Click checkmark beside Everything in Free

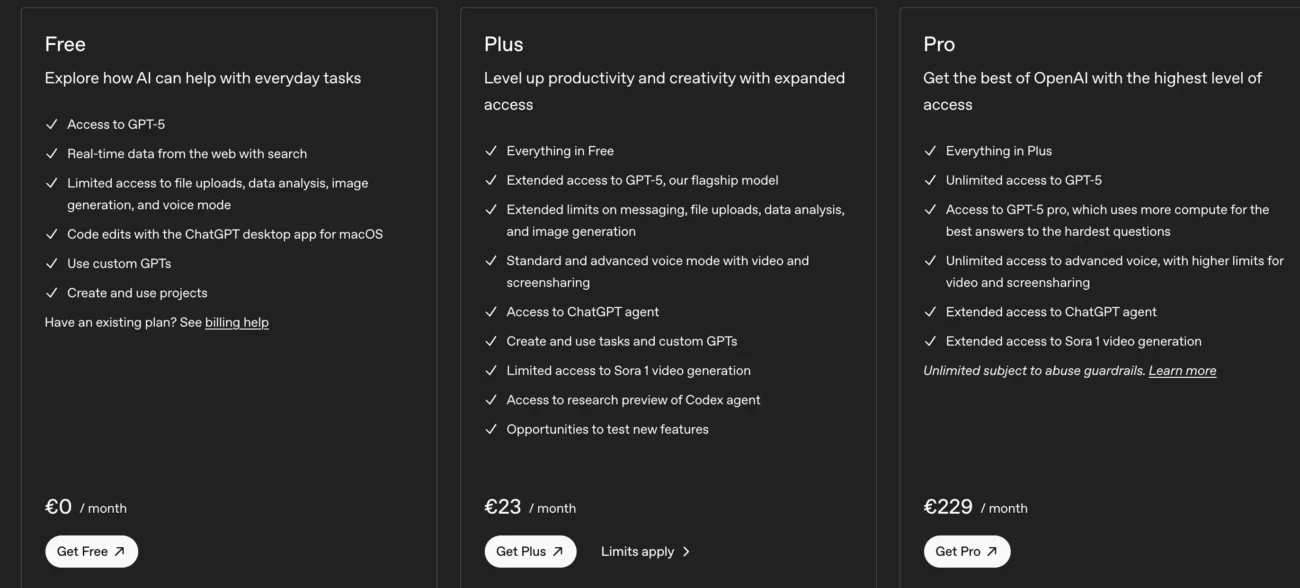coord(491,151)
